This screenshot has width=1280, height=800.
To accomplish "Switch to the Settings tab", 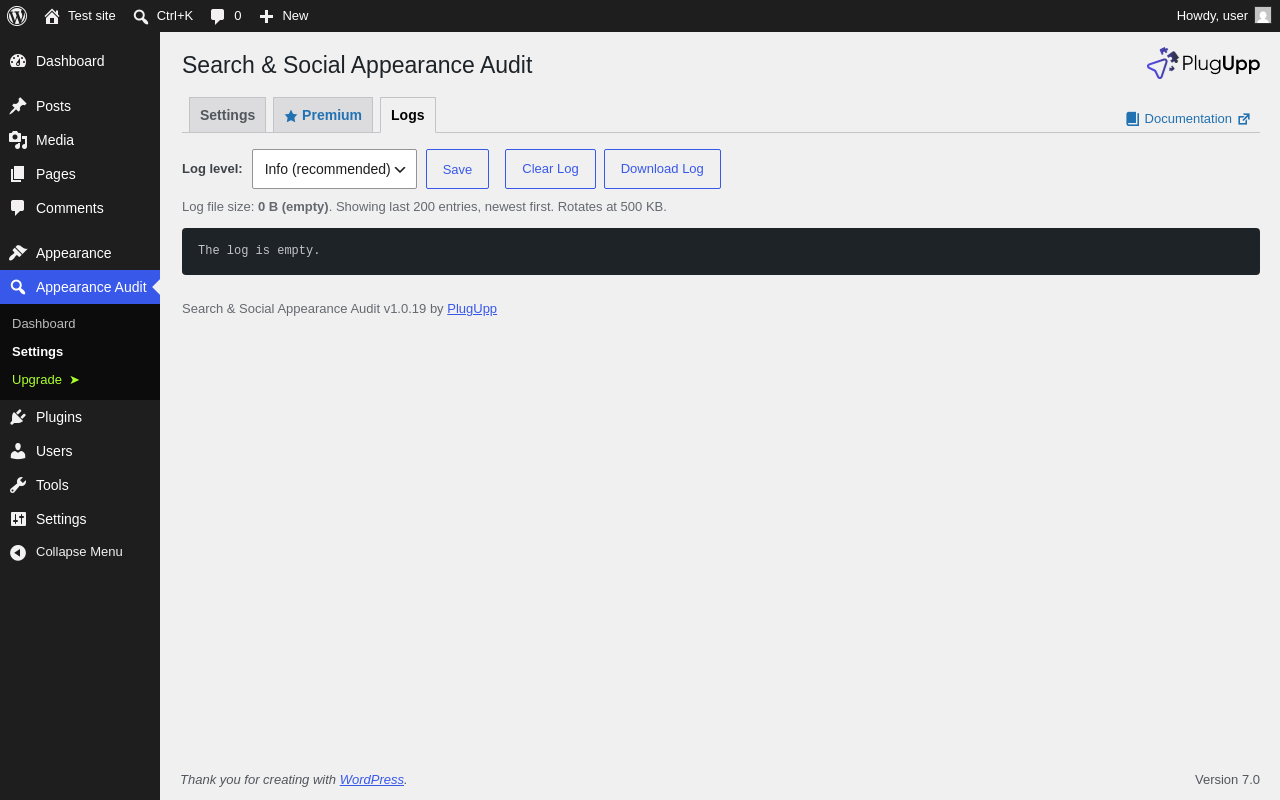I will pyautogui.click(x=227, y=115).
